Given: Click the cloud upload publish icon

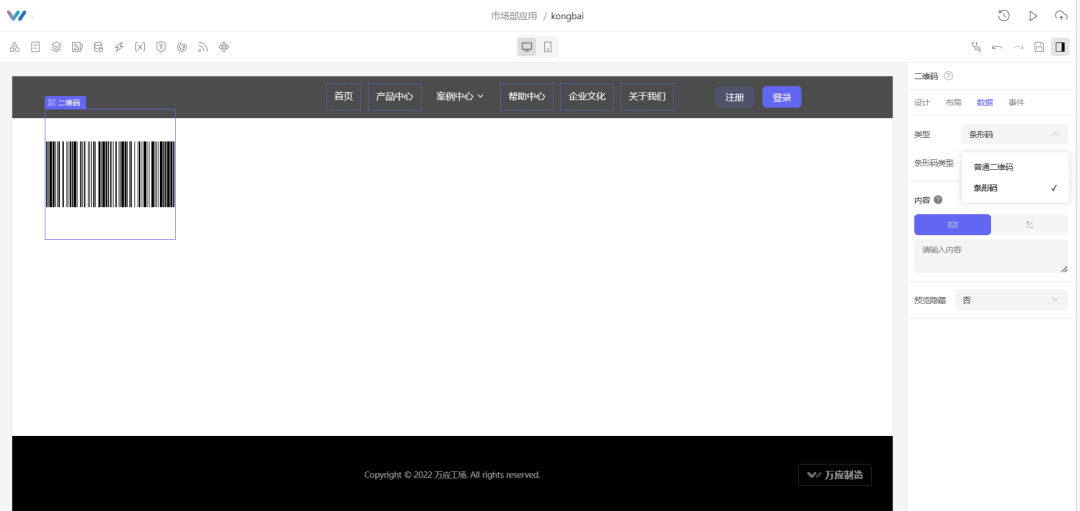Looking at the screenshot, I should [1061, 15].
